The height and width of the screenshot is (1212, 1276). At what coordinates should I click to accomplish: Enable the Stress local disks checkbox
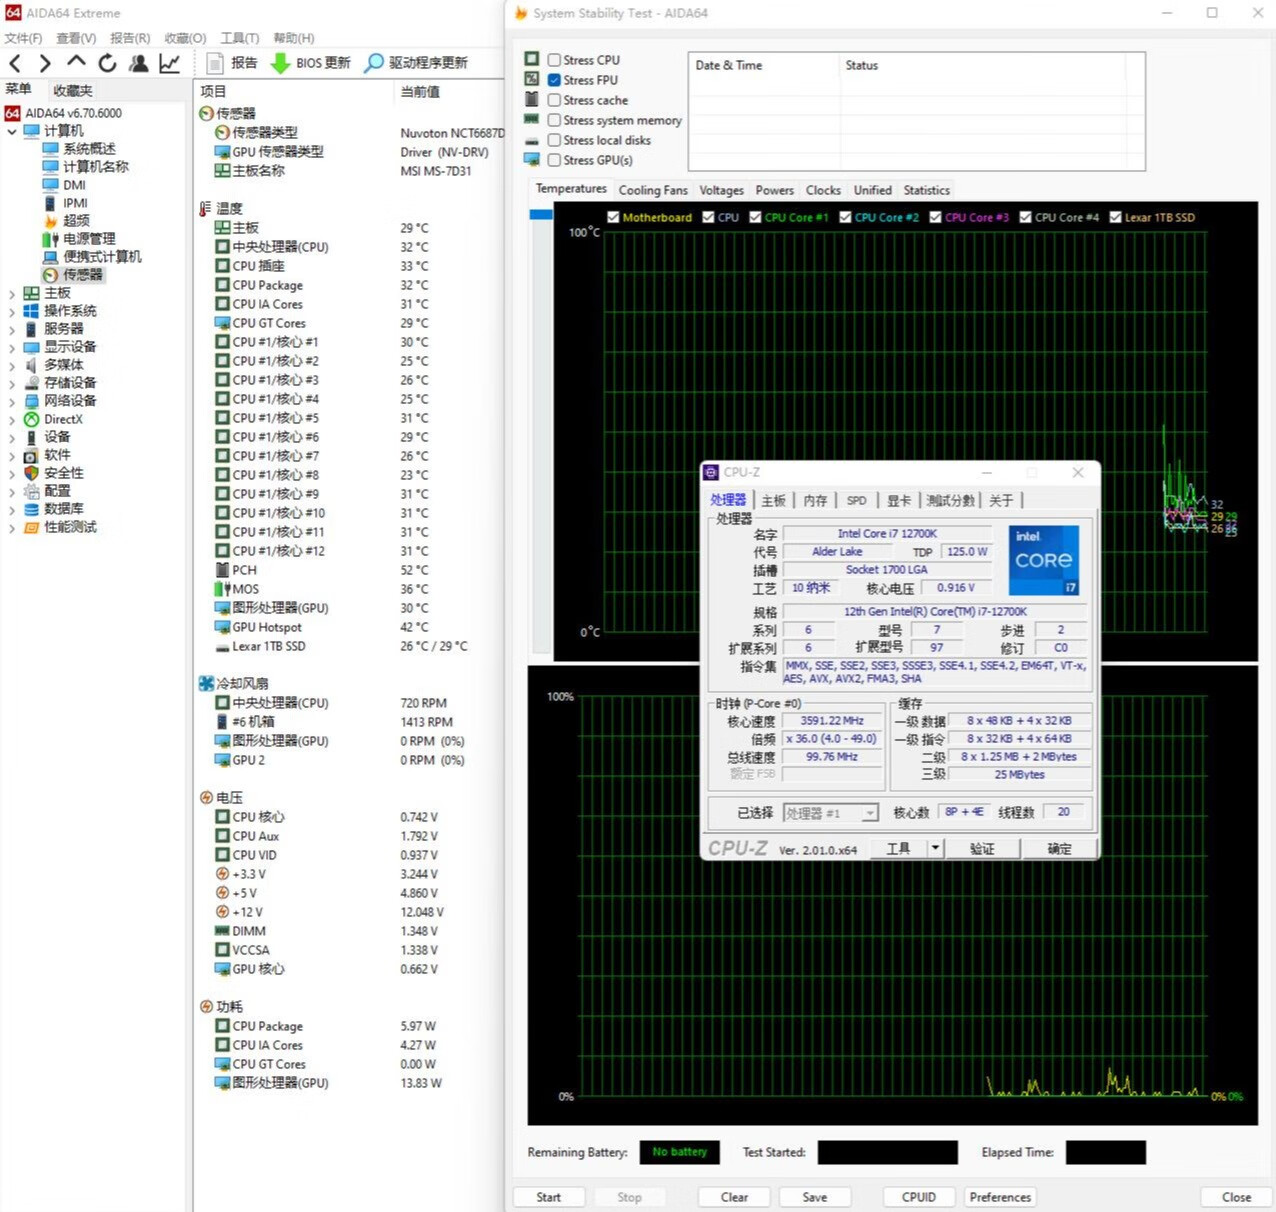tap(554, 140)
